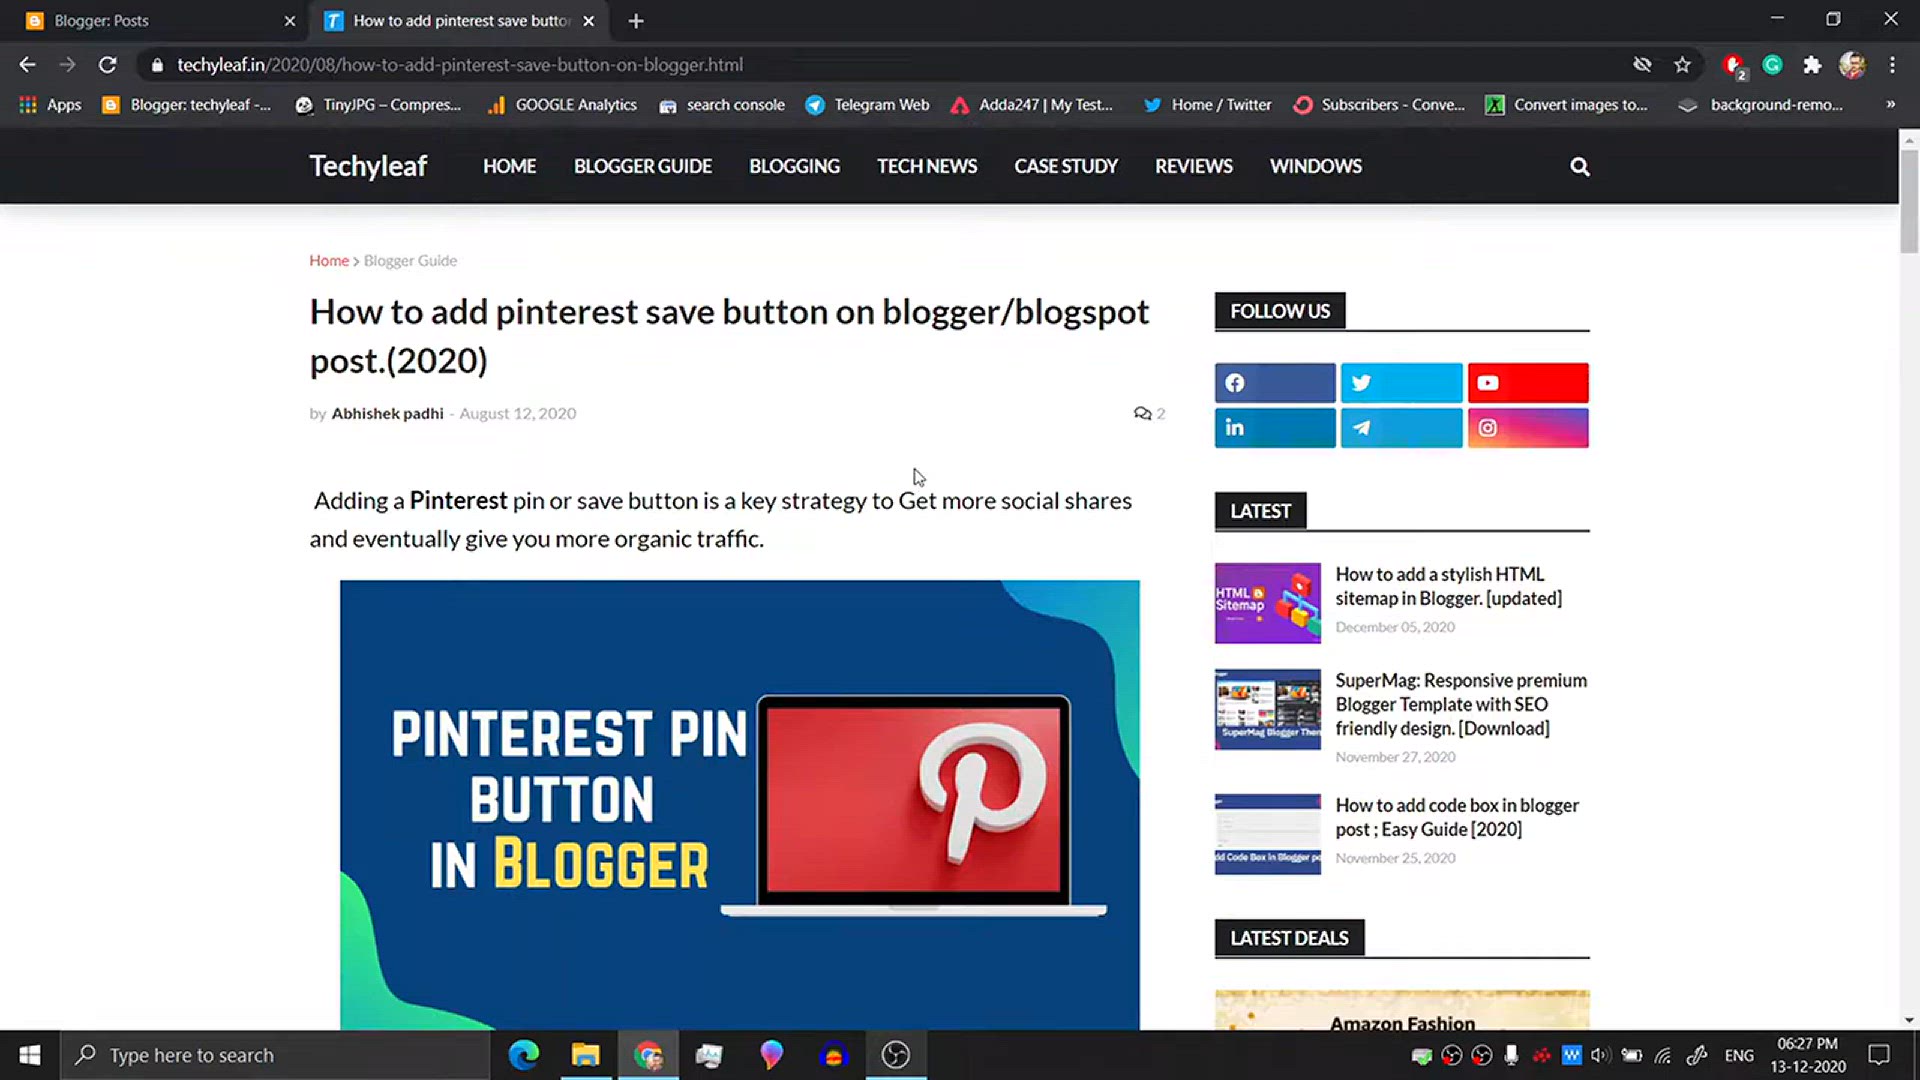Image resolution: width=1920 pixels, height=1080 pixels.
Task: Open the Telegram Web bookmark
Action: click(867, 104)
